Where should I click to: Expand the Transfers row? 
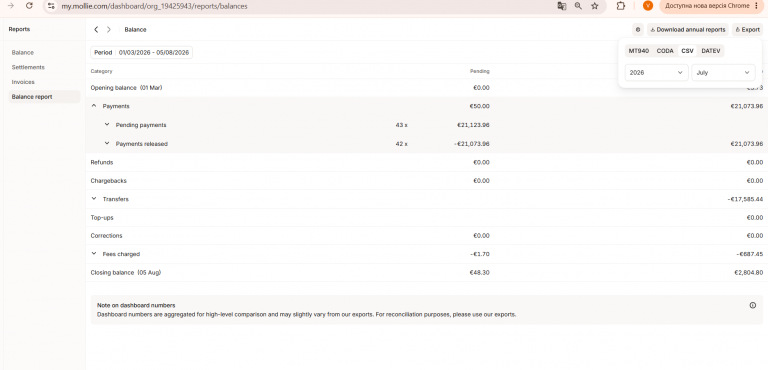coord(94,199)
